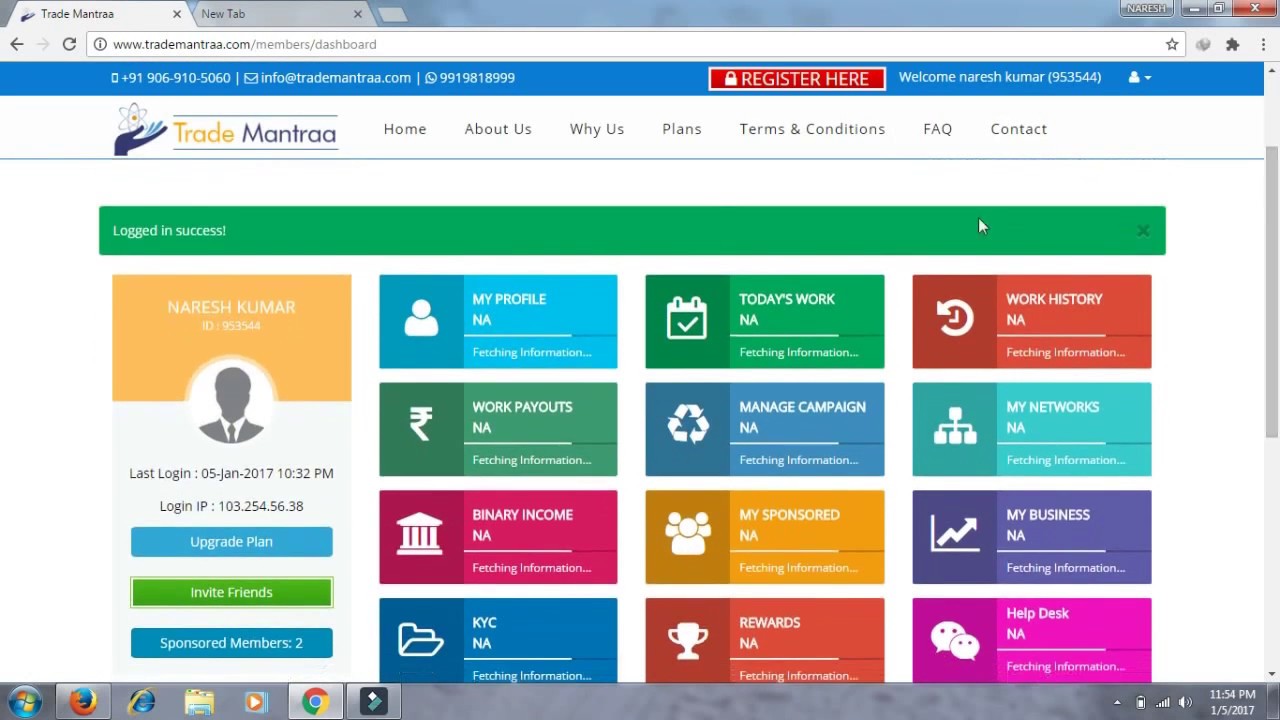Click the Last Login date text

tap(231, 473)
